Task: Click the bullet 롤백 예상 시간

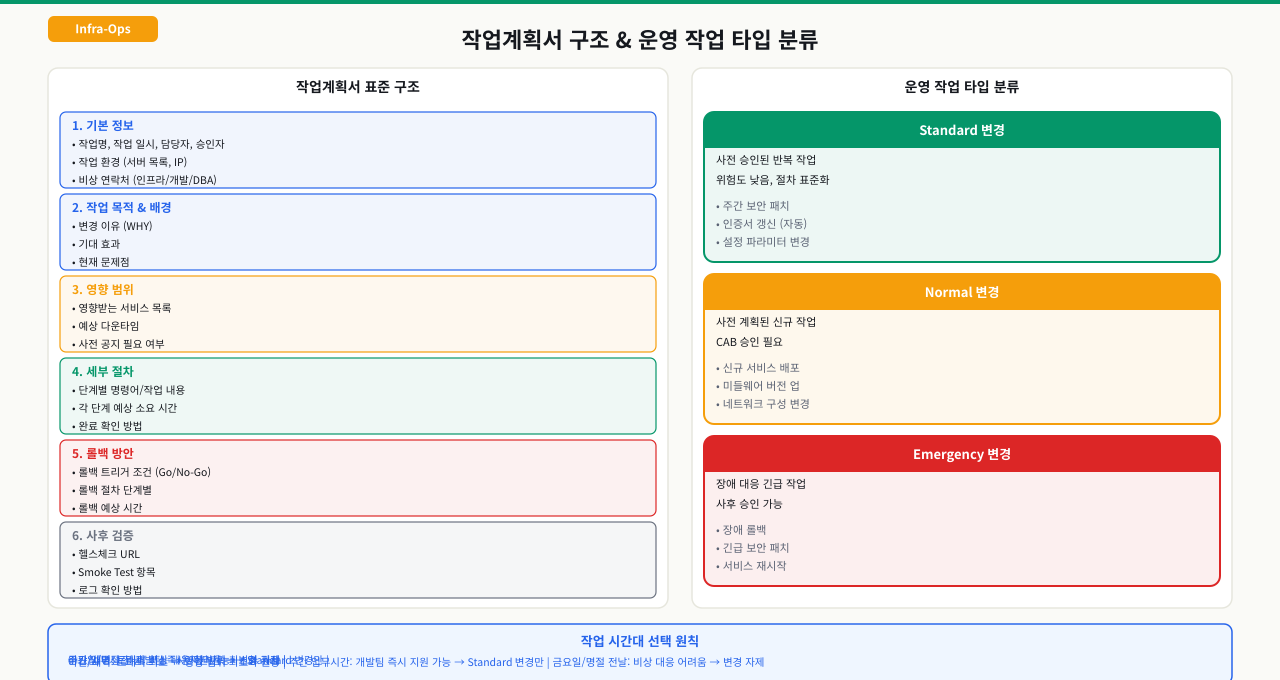Action: [107, 508]
